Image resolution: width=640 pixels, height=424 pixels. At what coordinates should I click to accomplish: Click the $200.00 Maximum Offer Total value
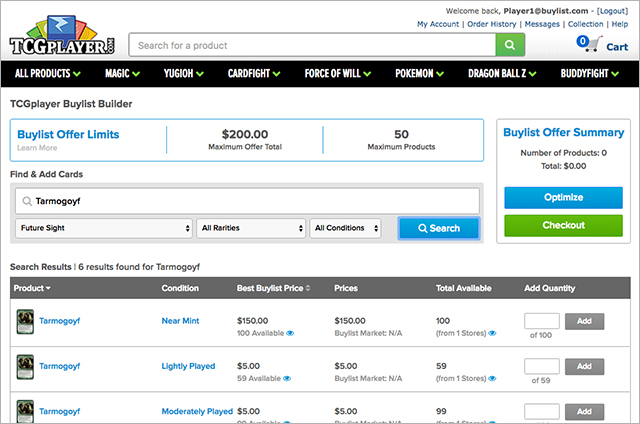(245, 134)
